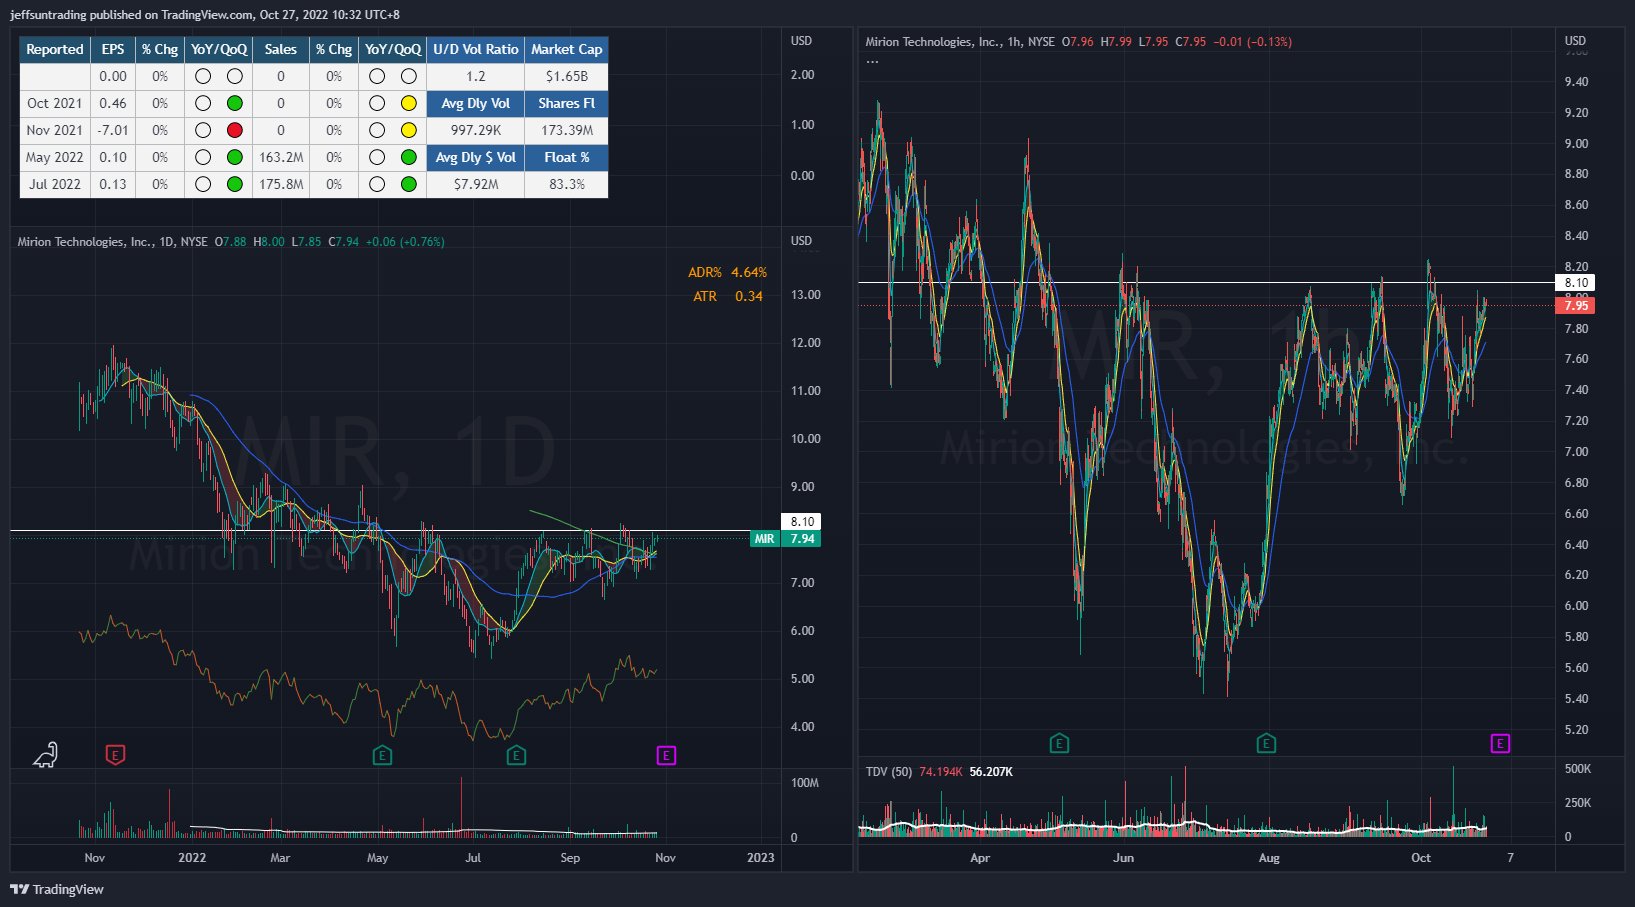Click the white 8.10 level label on hourly chart

(x=1576, y=283)
